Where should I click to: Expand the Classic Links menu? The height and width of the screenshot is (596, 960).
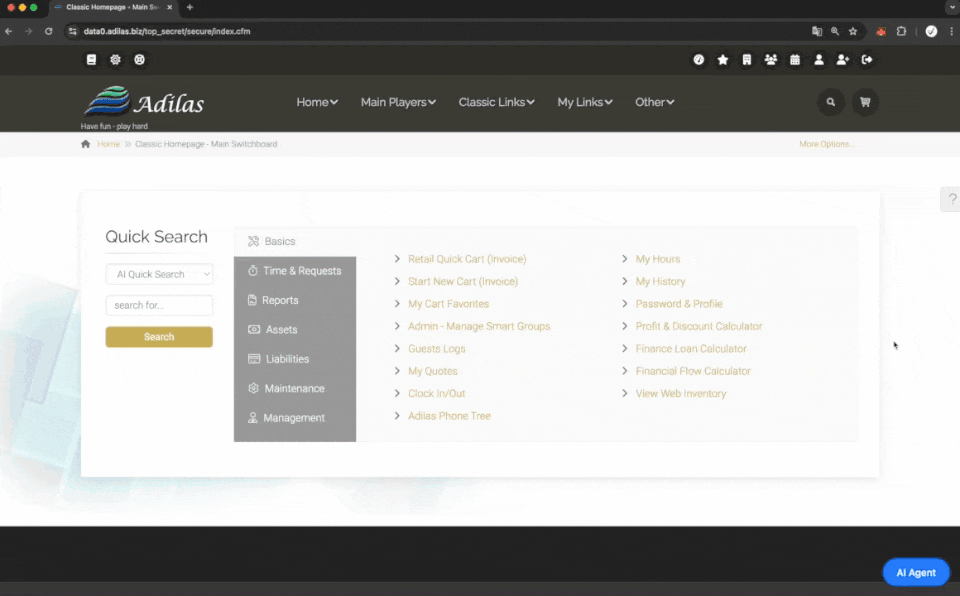click(496, 102)
